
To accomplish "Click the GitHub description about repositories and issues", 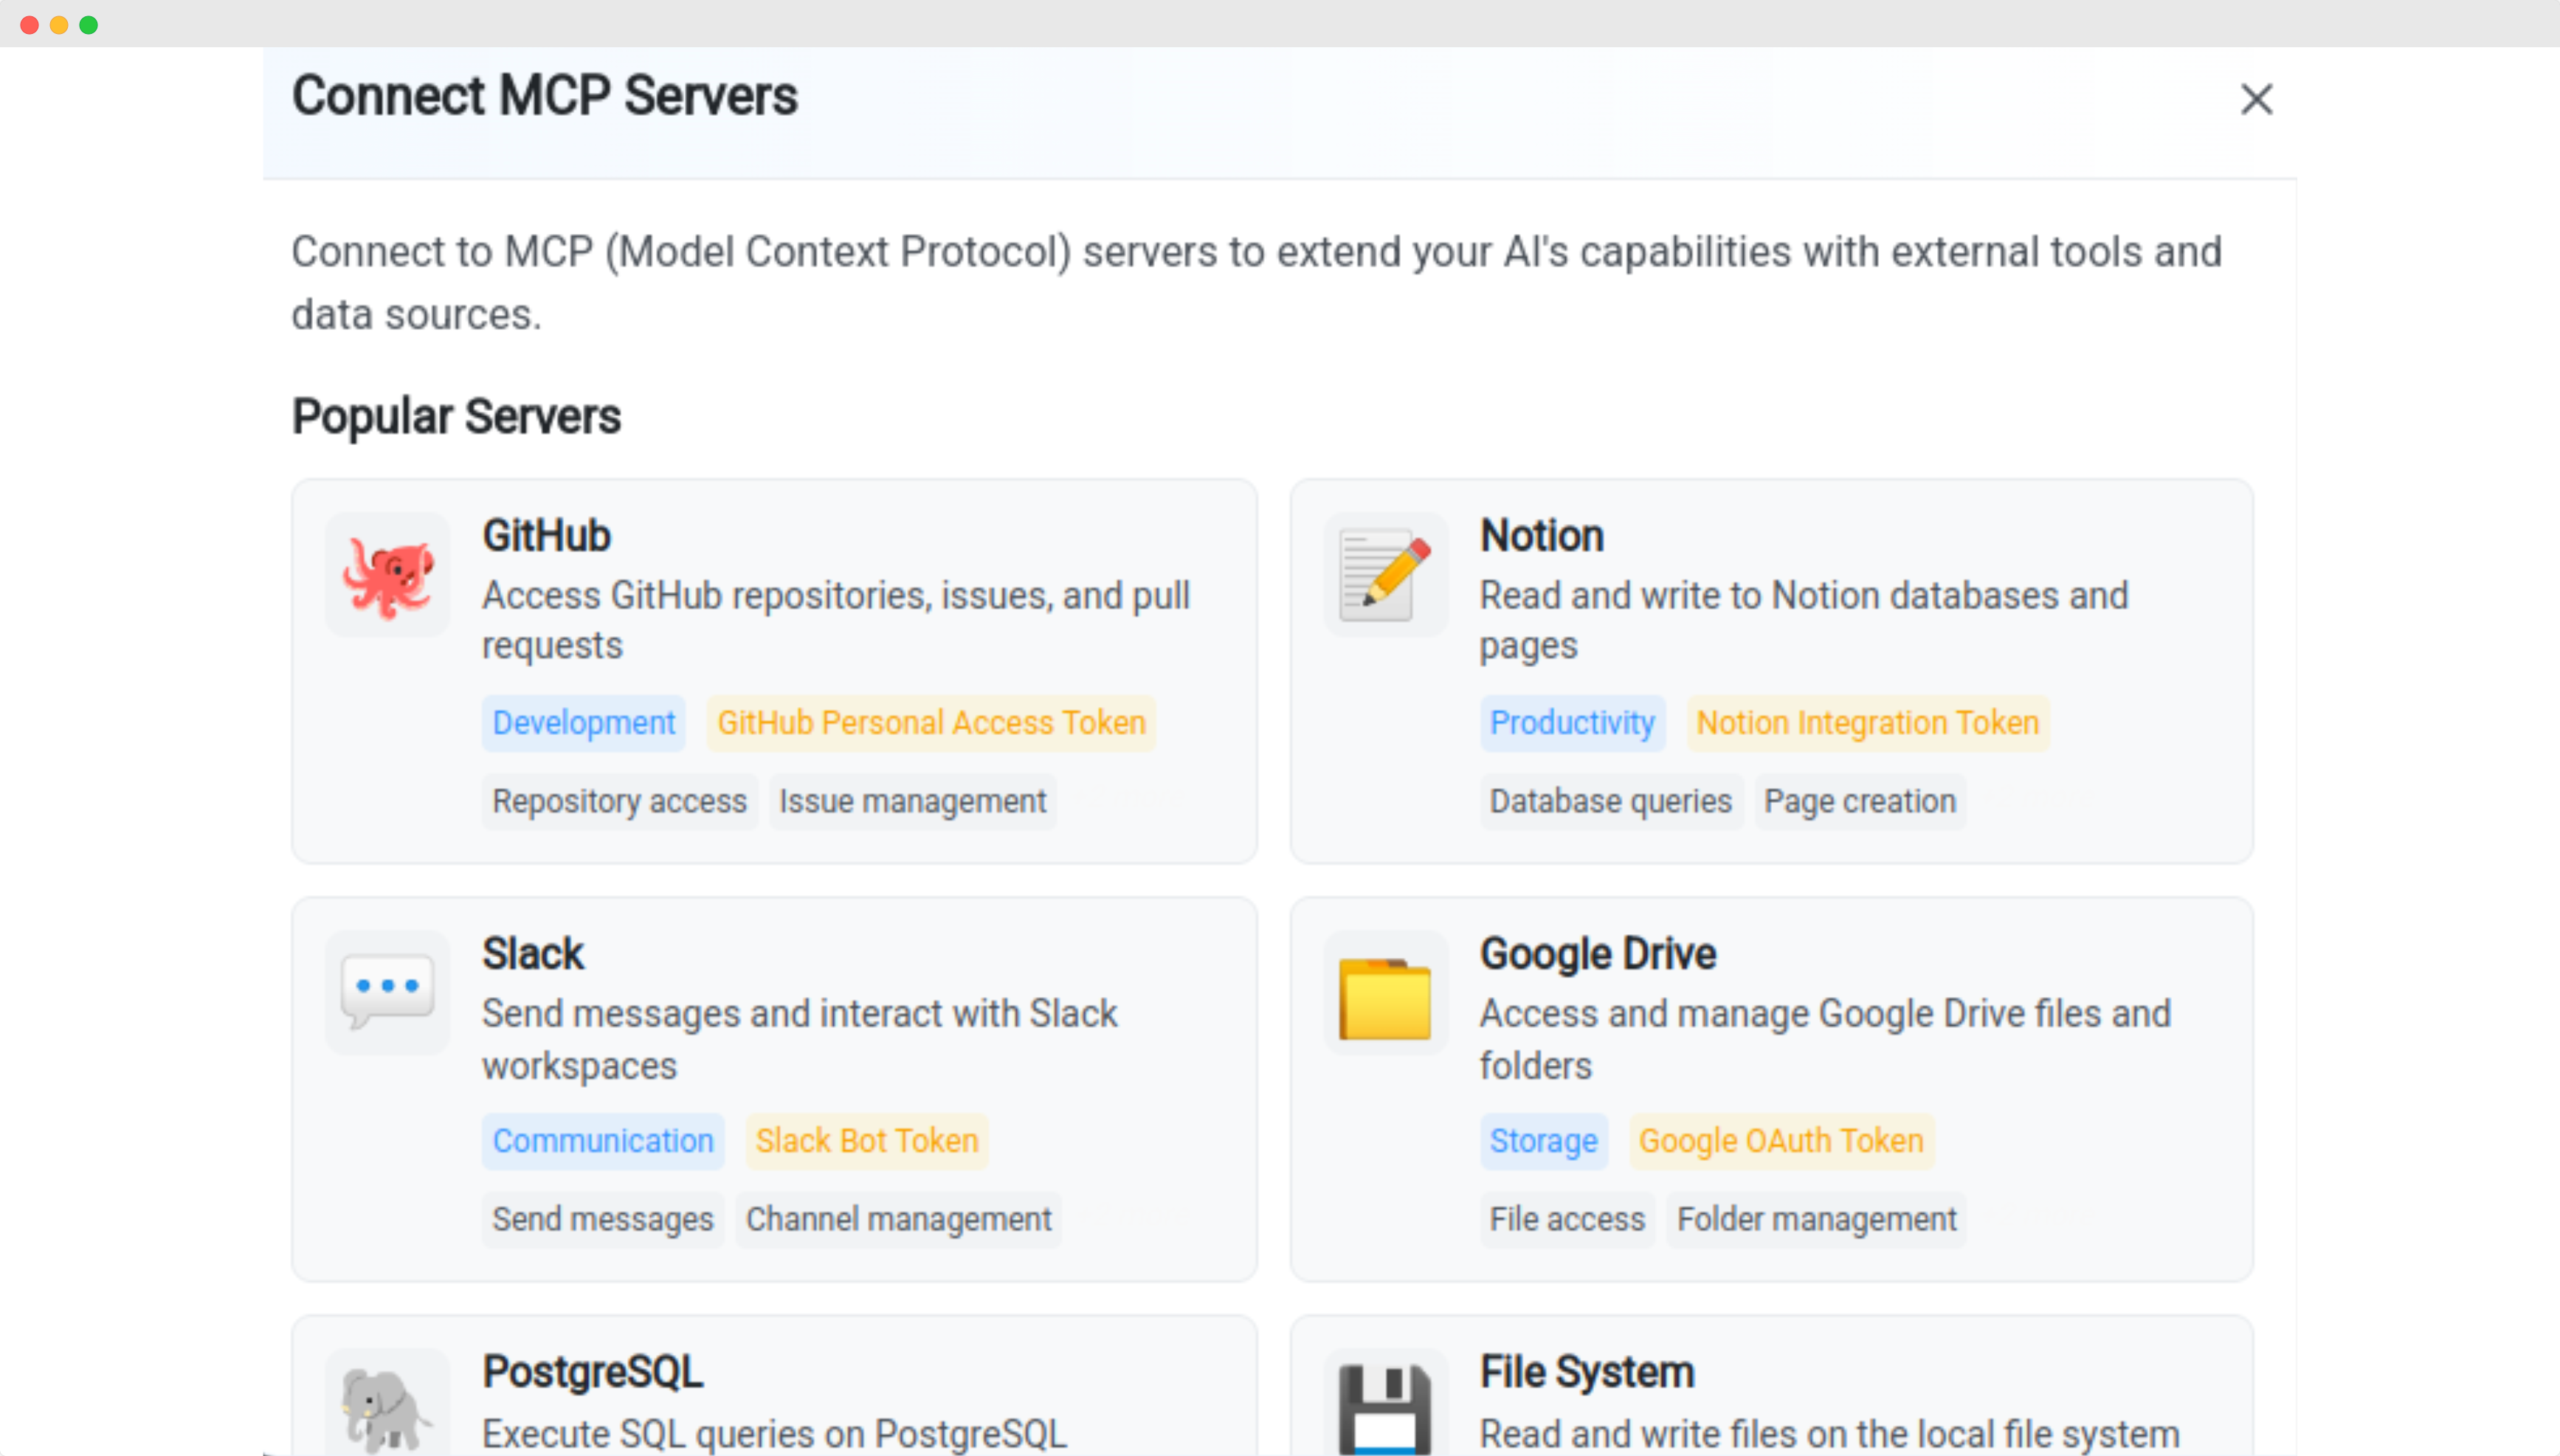I will pos(836,620).
